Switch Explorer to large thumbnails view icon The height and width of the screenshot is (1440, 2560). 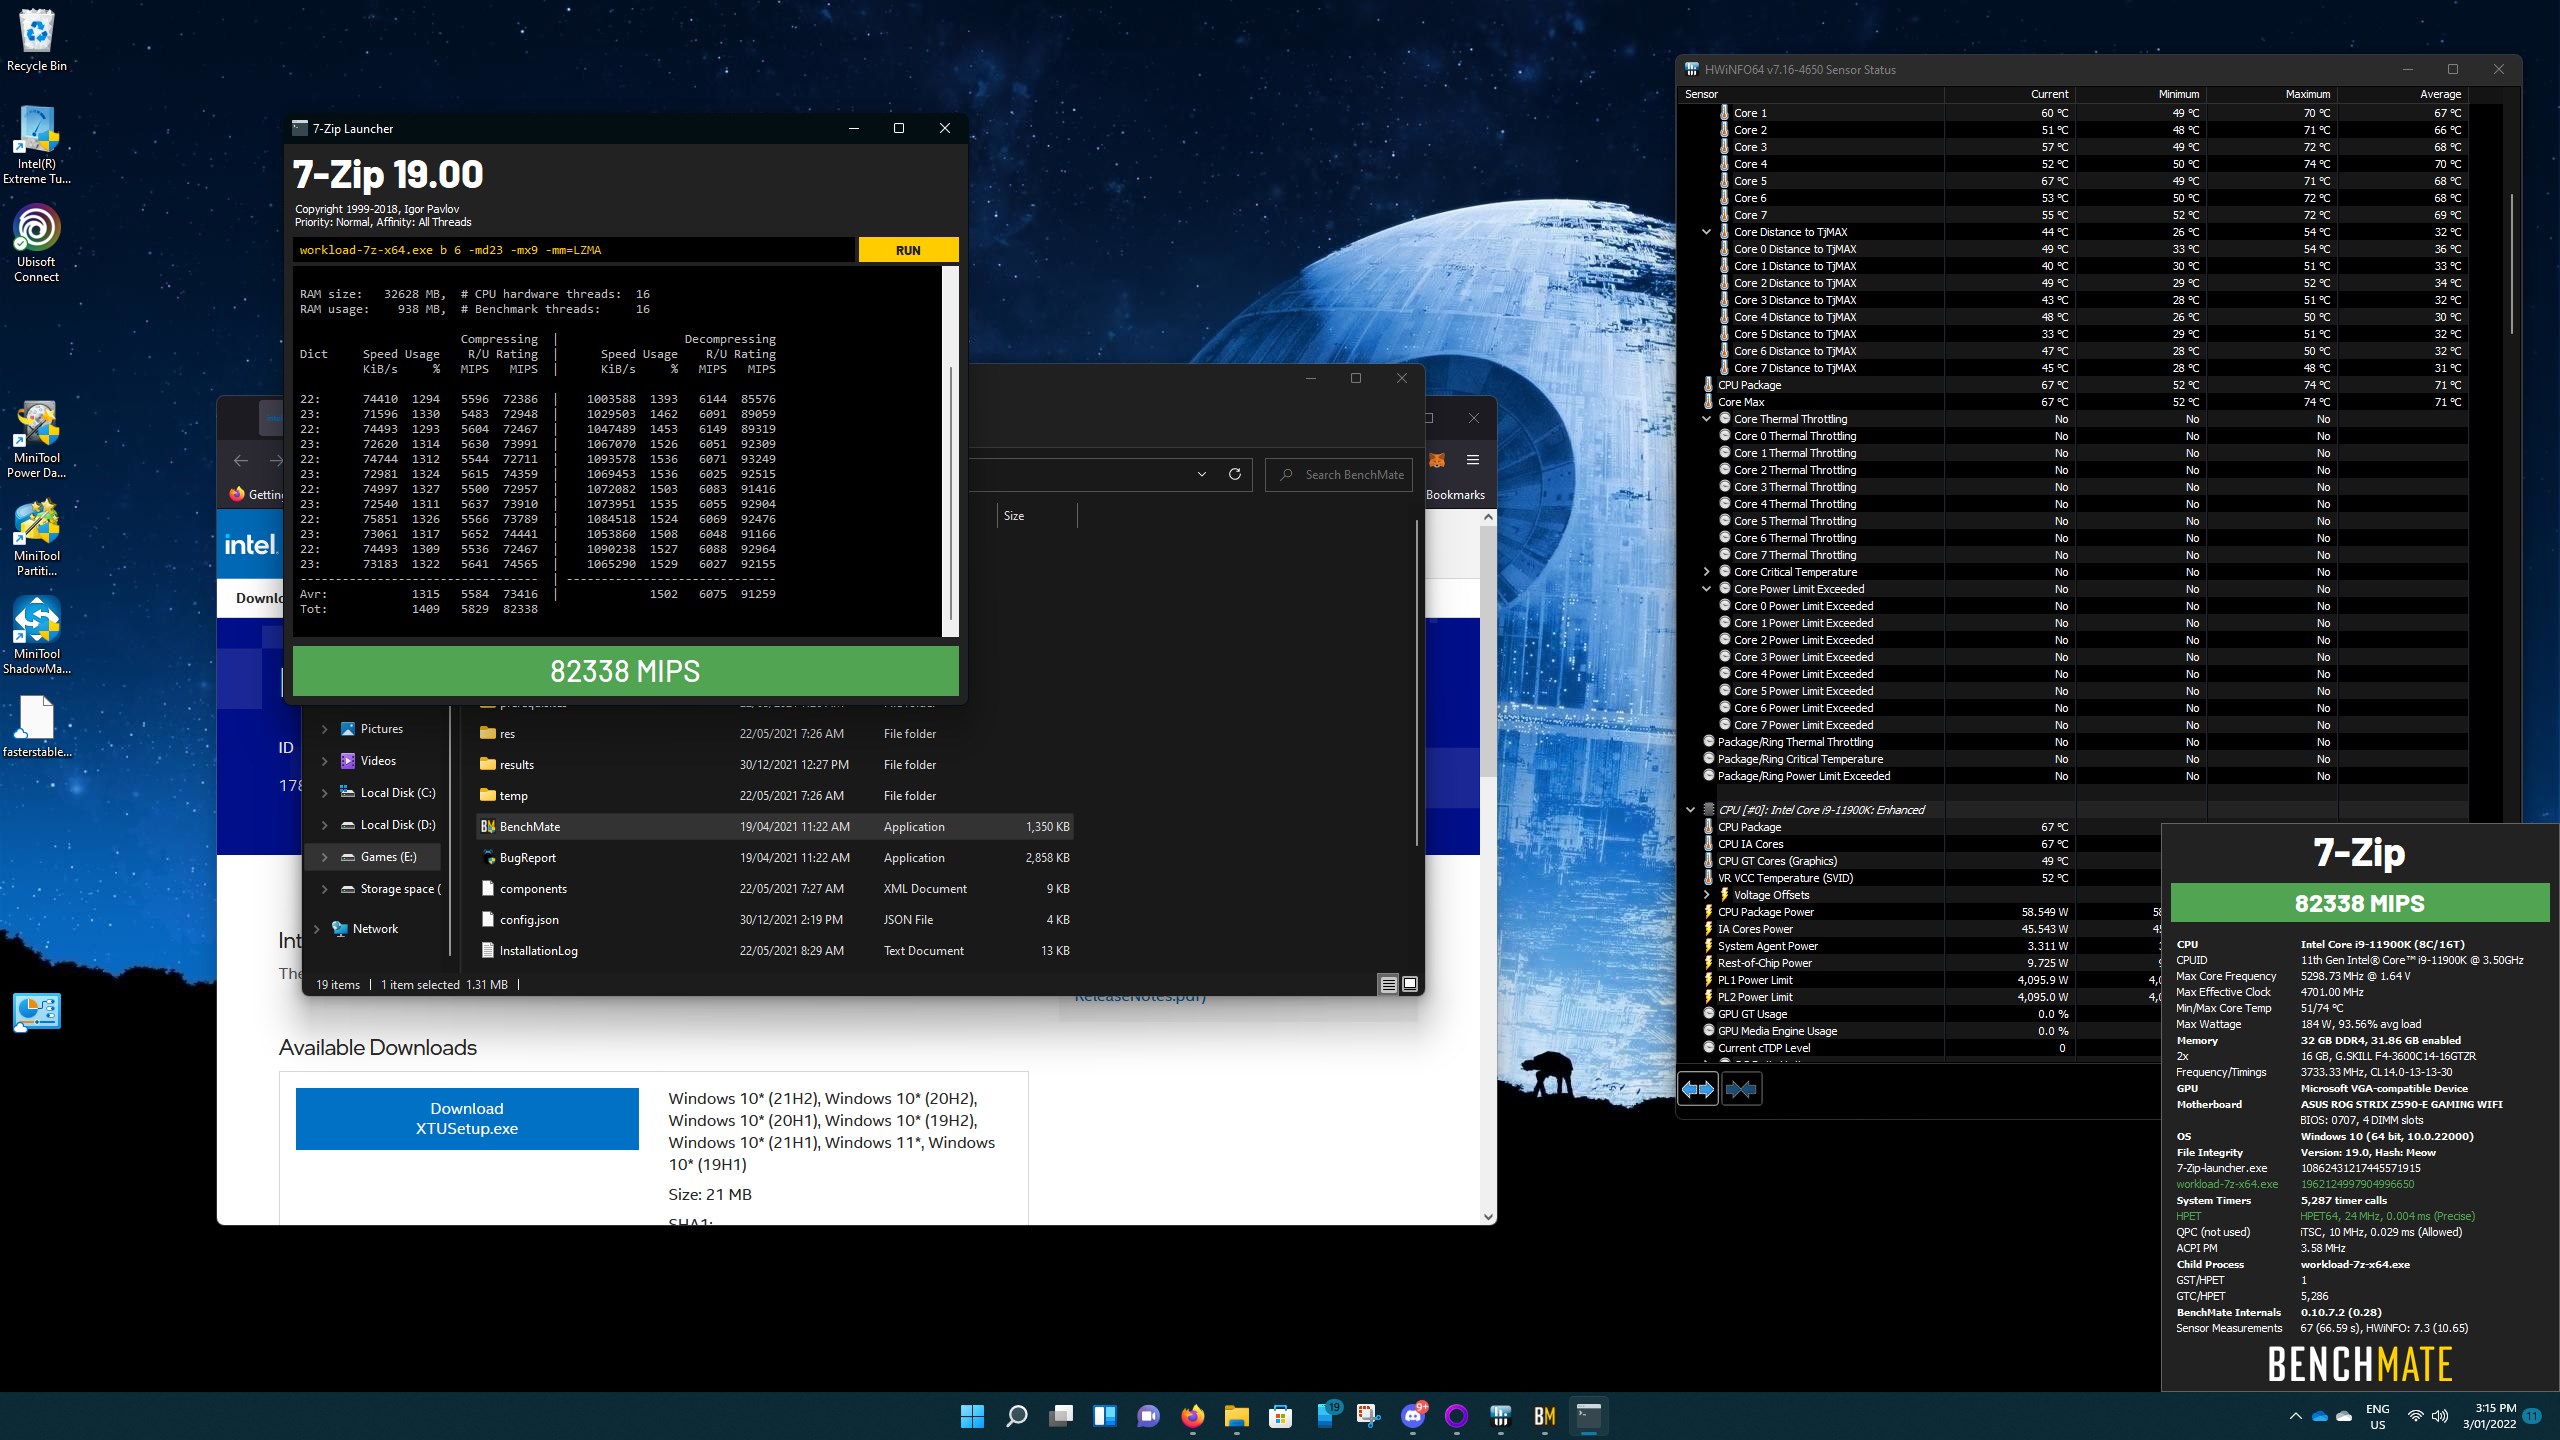click(1409, 985)
